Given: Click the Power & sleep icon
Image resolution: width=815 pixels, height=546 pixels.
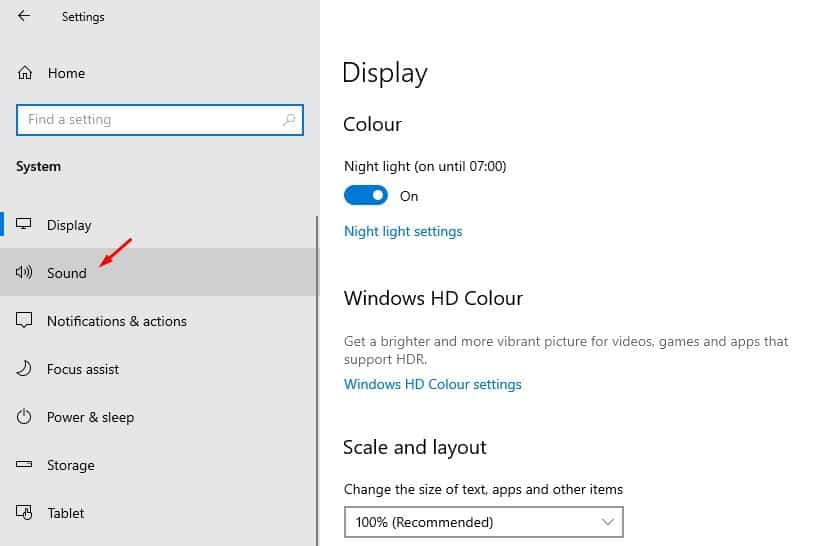Looking at the screenshot, I should click(x=24, y=417).
